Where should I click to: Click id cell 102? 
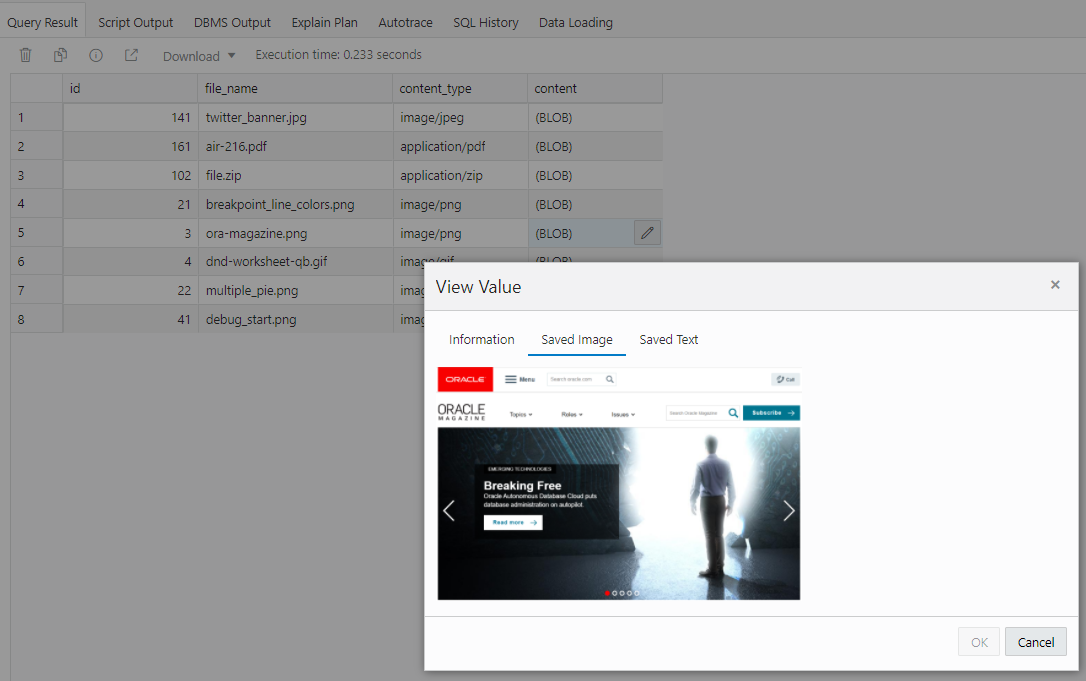pos(130,175)
